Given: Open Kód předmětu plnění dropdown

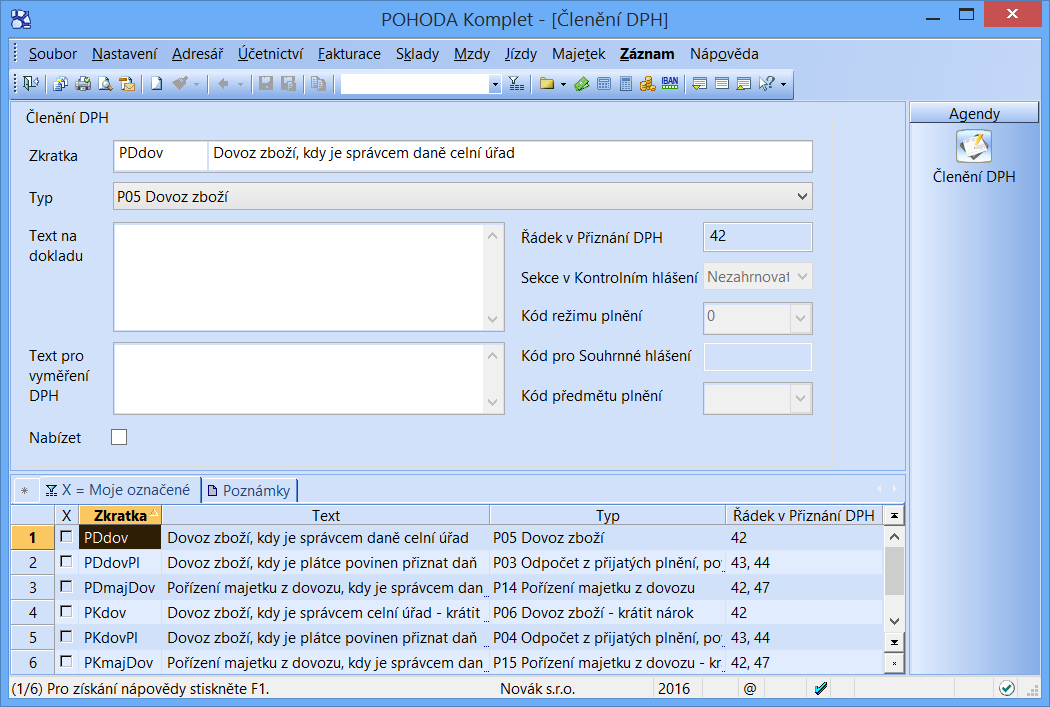Looking at the screenshot, I should (x=800, y=398).
